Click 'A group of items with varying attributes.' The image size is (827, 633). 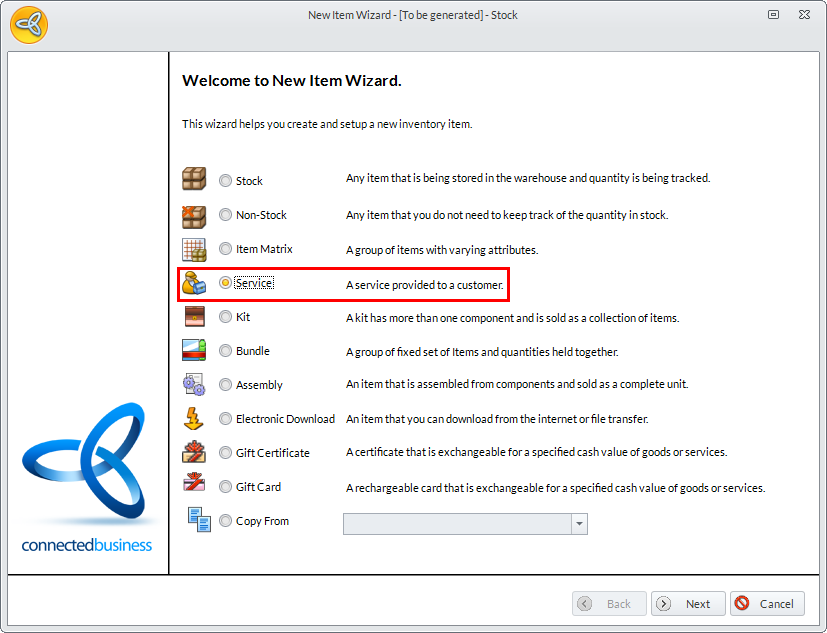click(442, 250)
